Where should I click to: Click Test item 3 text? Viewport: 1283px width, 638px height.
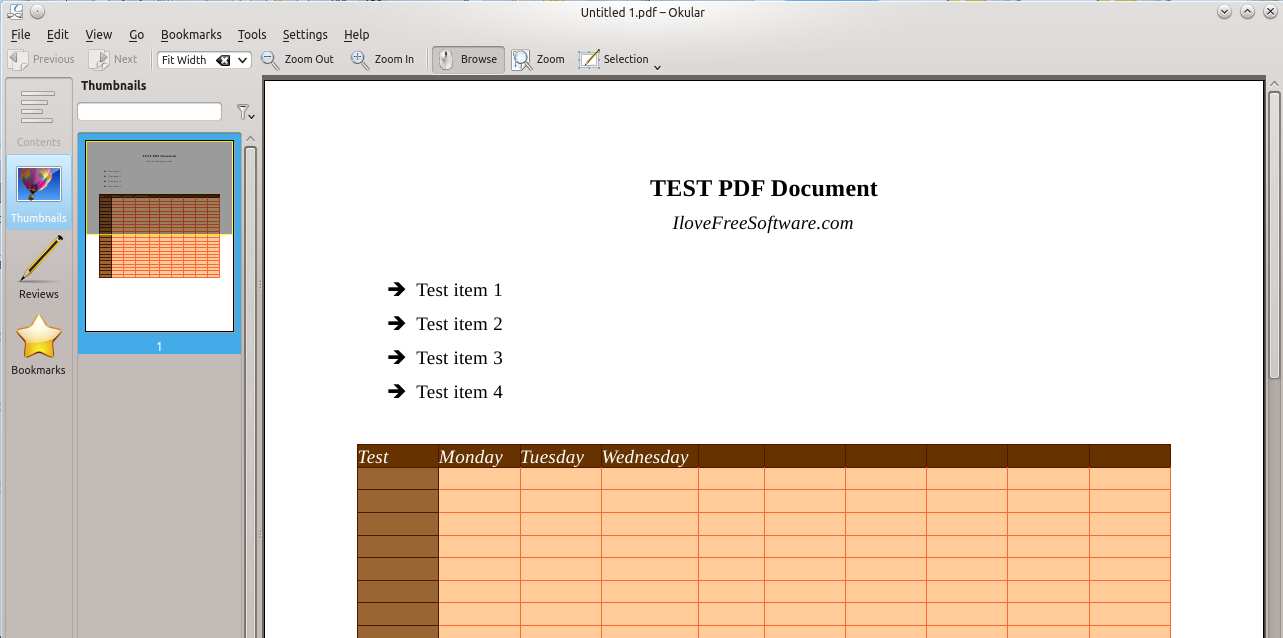pyautogui.click(x=459, y=358)
